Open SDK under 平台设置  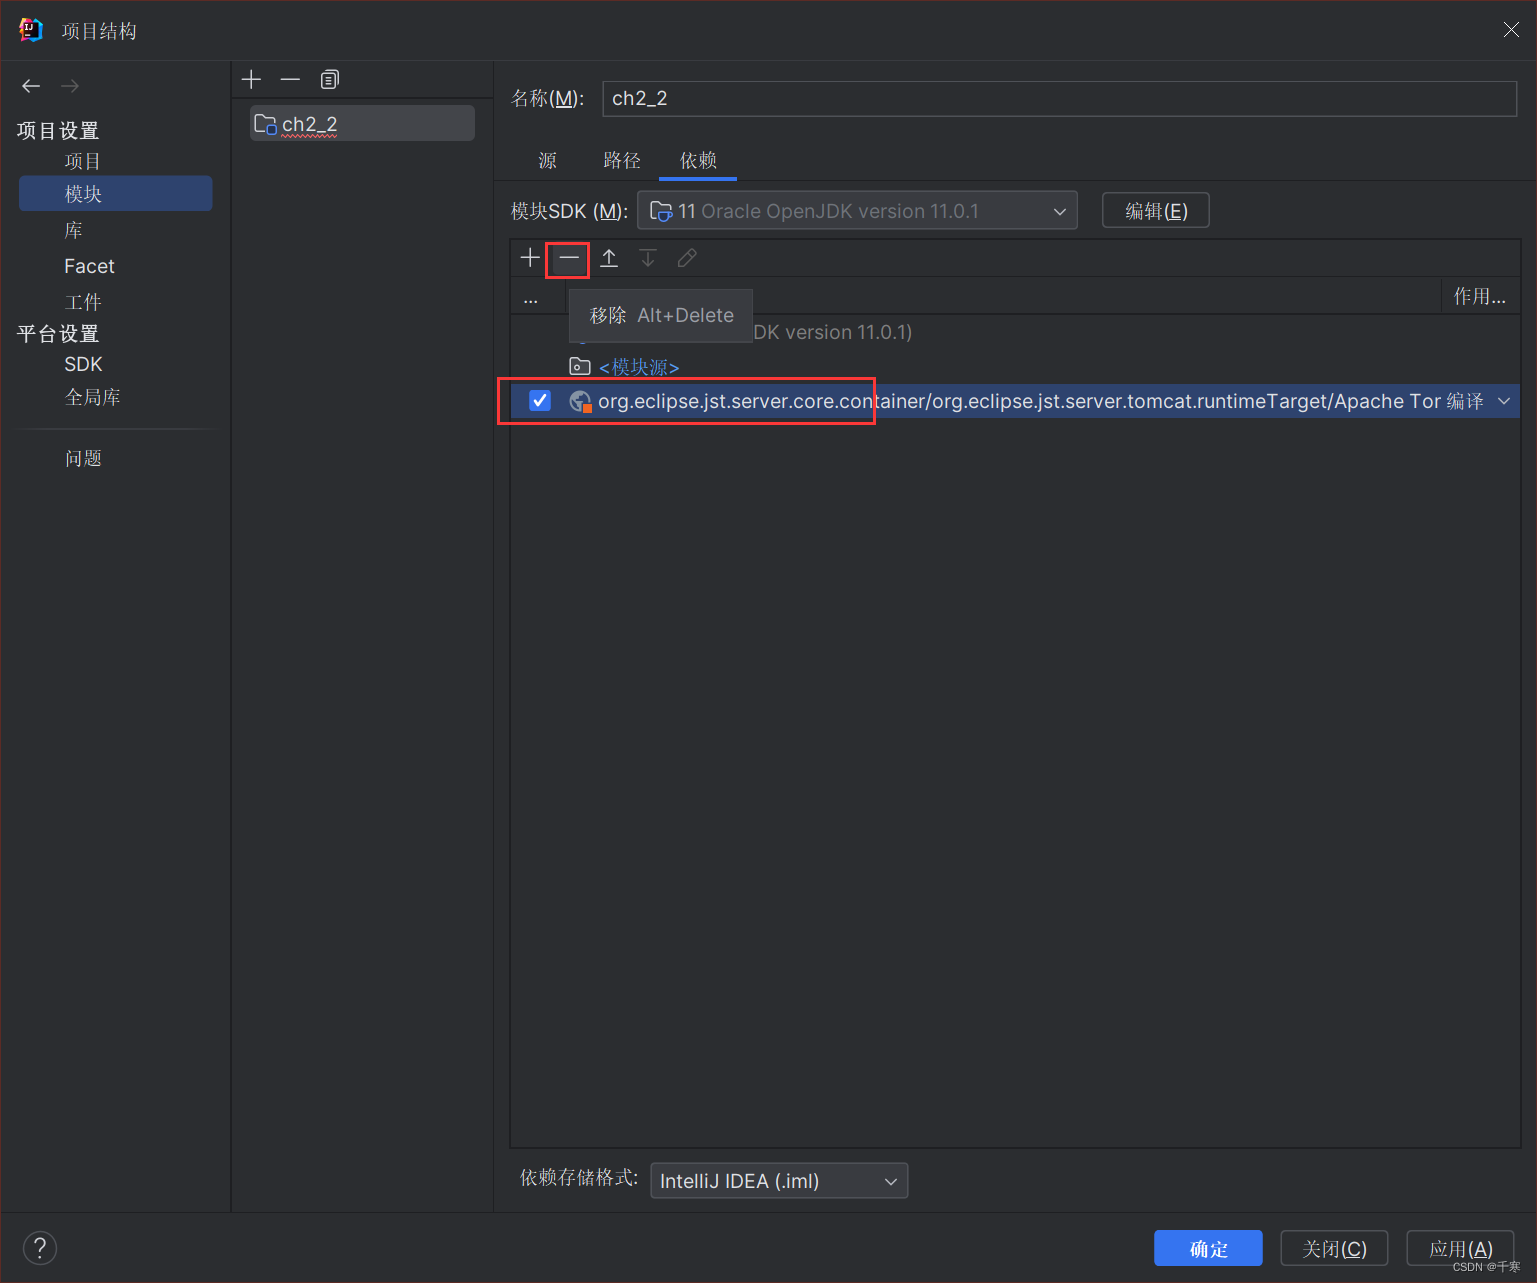coord(83,364)
